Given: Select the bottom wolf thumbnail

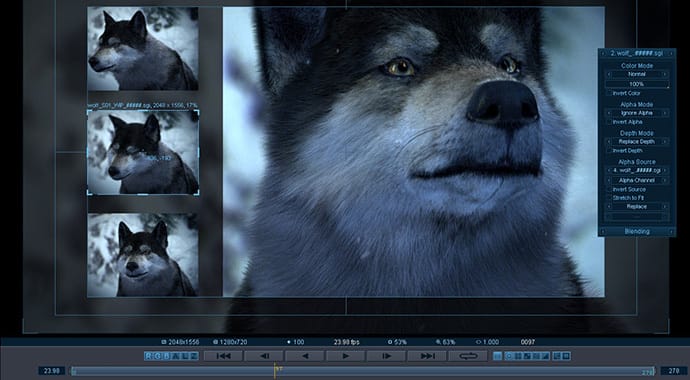Looking at the screenshot, I should [x=143, y=255].
